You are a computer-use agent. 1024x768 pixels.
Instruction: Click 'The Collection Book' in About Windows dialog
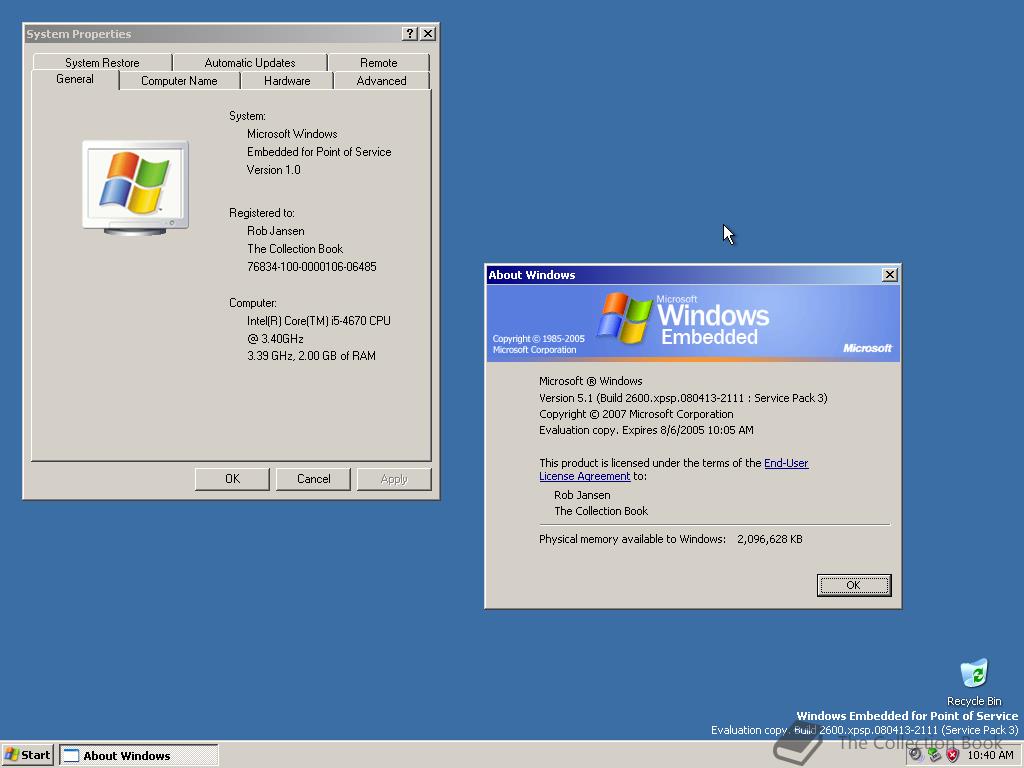pos(601,511)
